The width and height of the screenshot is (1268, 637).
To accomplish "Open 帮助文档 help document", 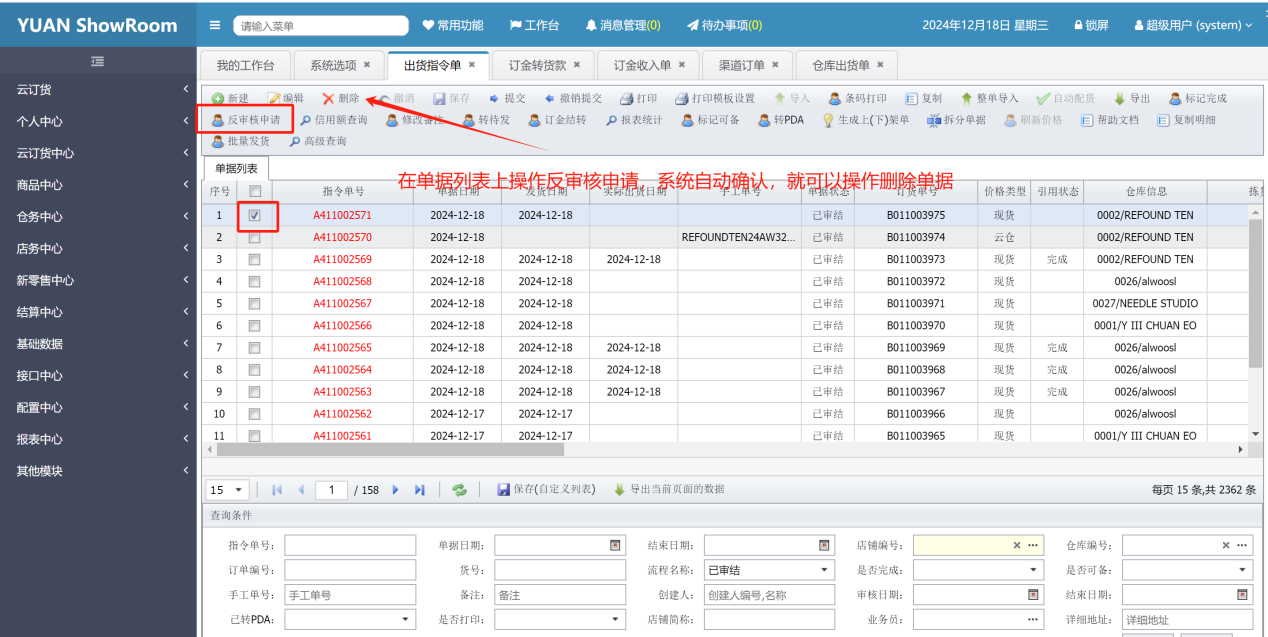I will click(x=1110, y=120).
